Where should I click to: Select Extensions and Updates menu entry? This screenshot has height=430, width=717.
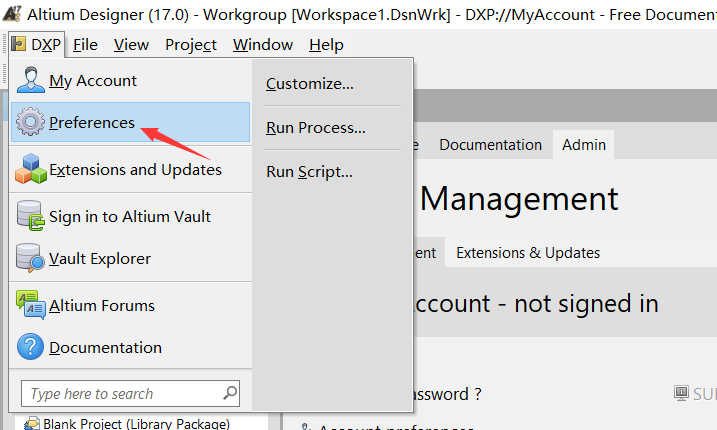[x=130, y=169]
